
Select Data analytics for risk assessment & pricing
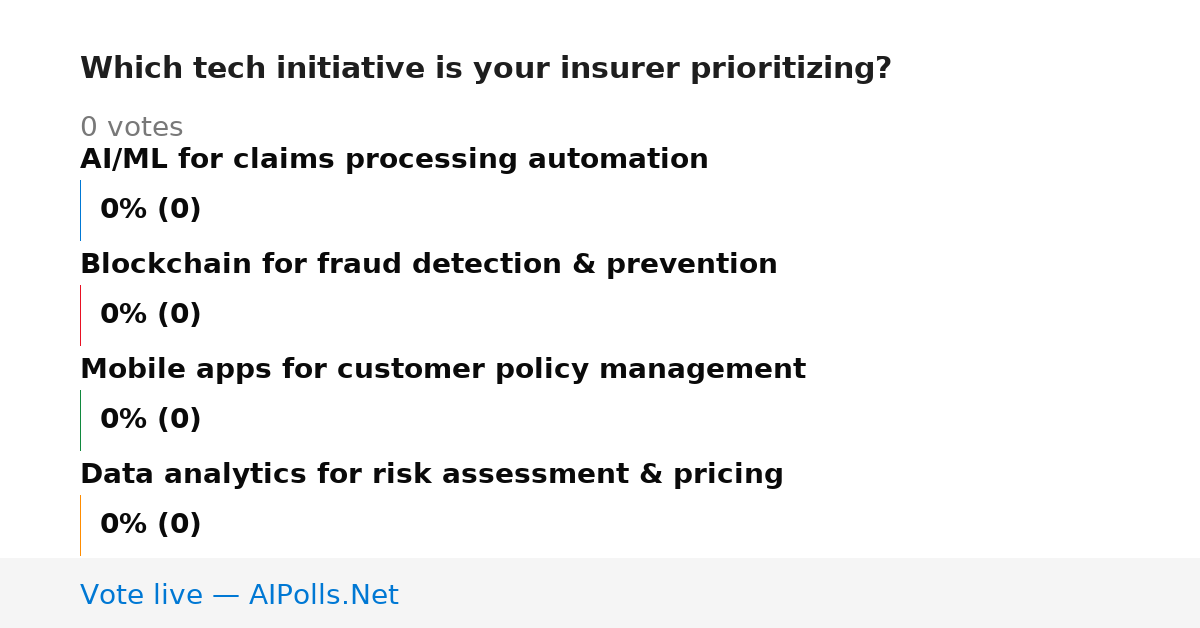(x=431, y=475)
